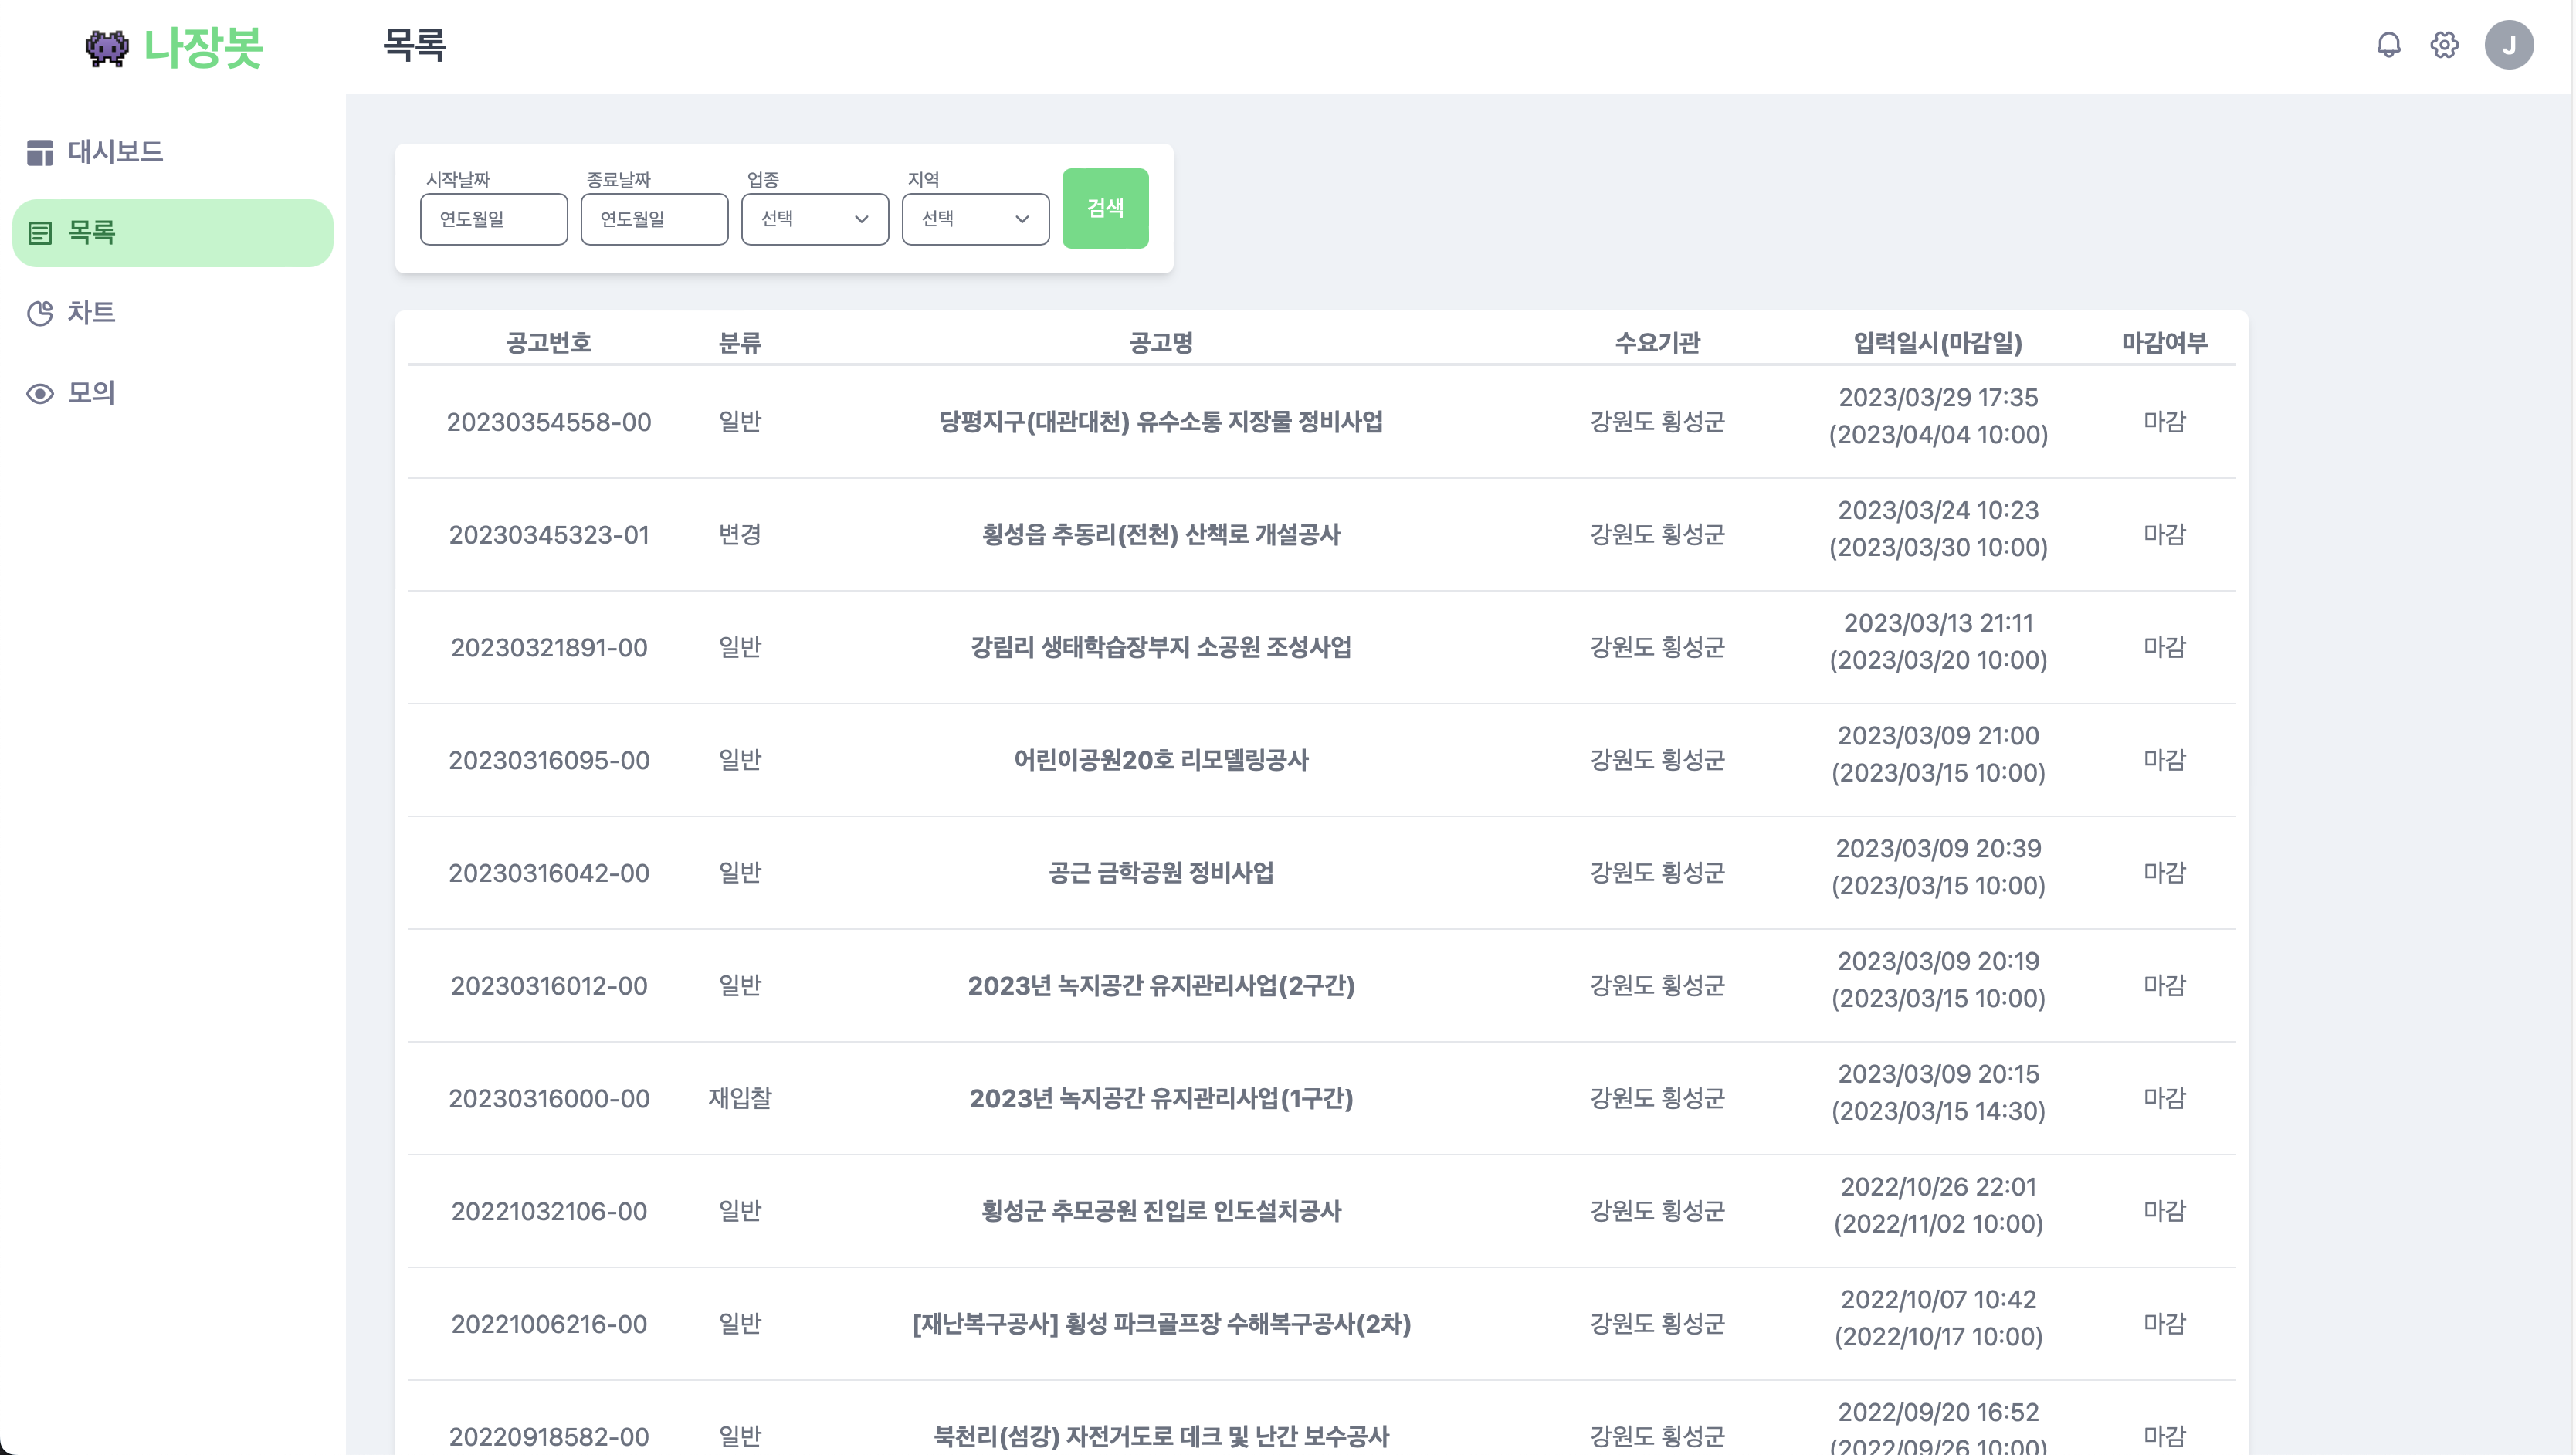Open the 어린이공원20호 리모델링공사 notice
This screenshot has height=1455, width=2576.
1160,760
